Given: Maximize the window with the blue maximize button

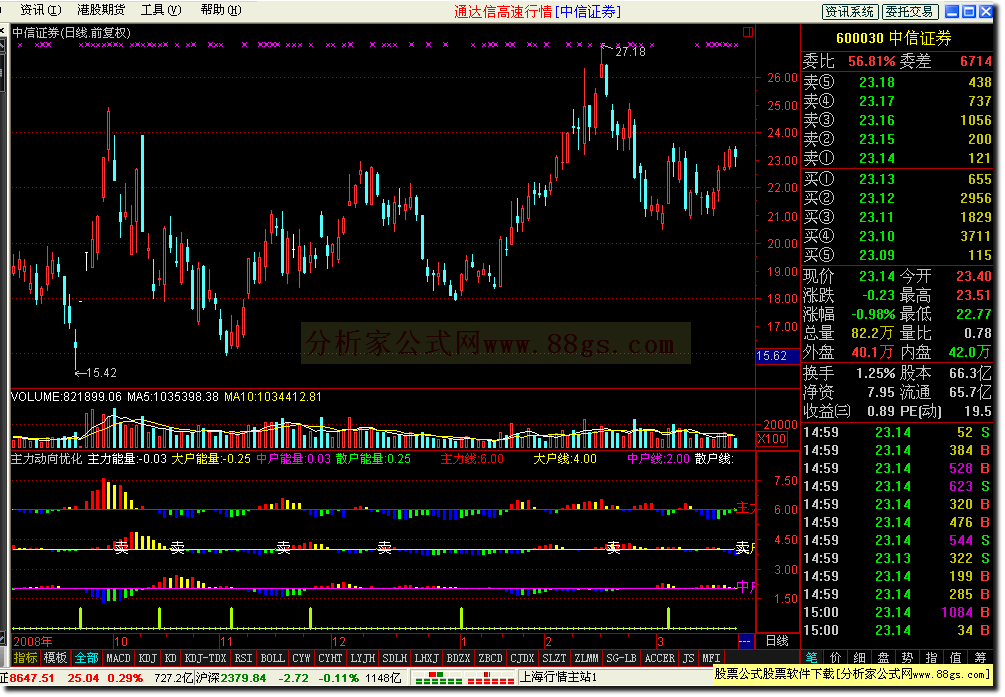Looking at the screenshot, I should tap(969, 12).
